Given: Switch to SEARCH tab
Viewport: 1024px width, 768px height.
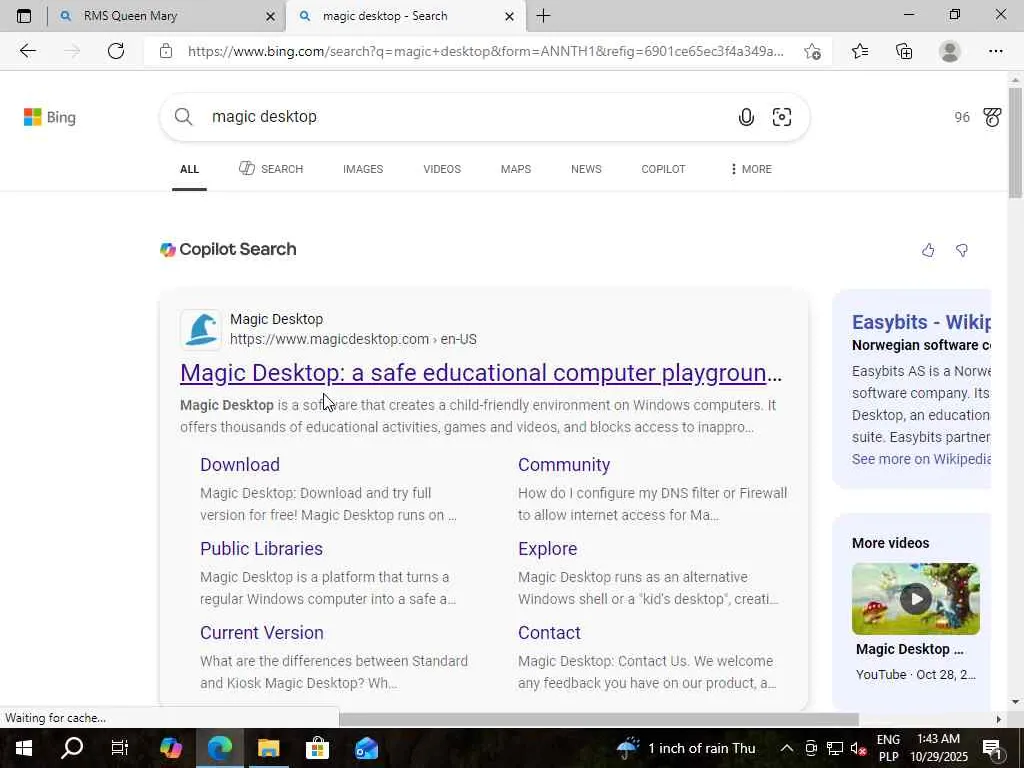Looking at the screenshot, I should (271, 169).
